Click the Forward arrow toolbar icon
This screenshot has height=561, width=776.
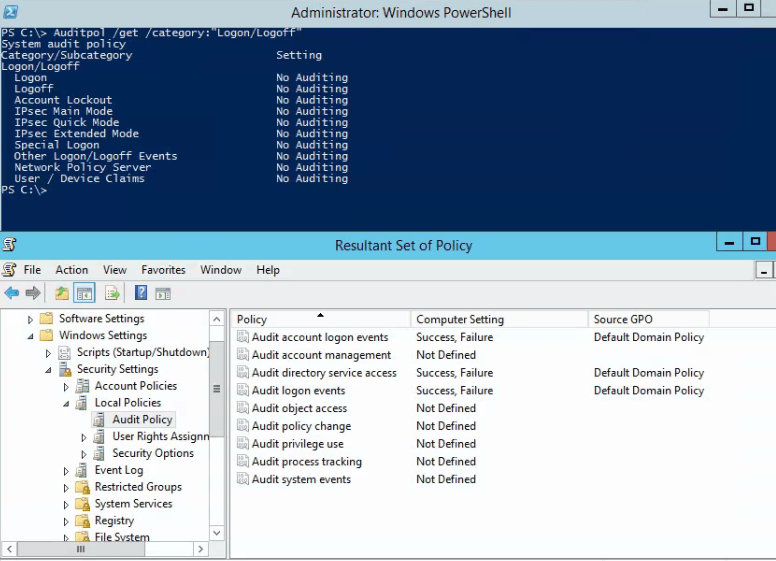click(x=33, y=293)
